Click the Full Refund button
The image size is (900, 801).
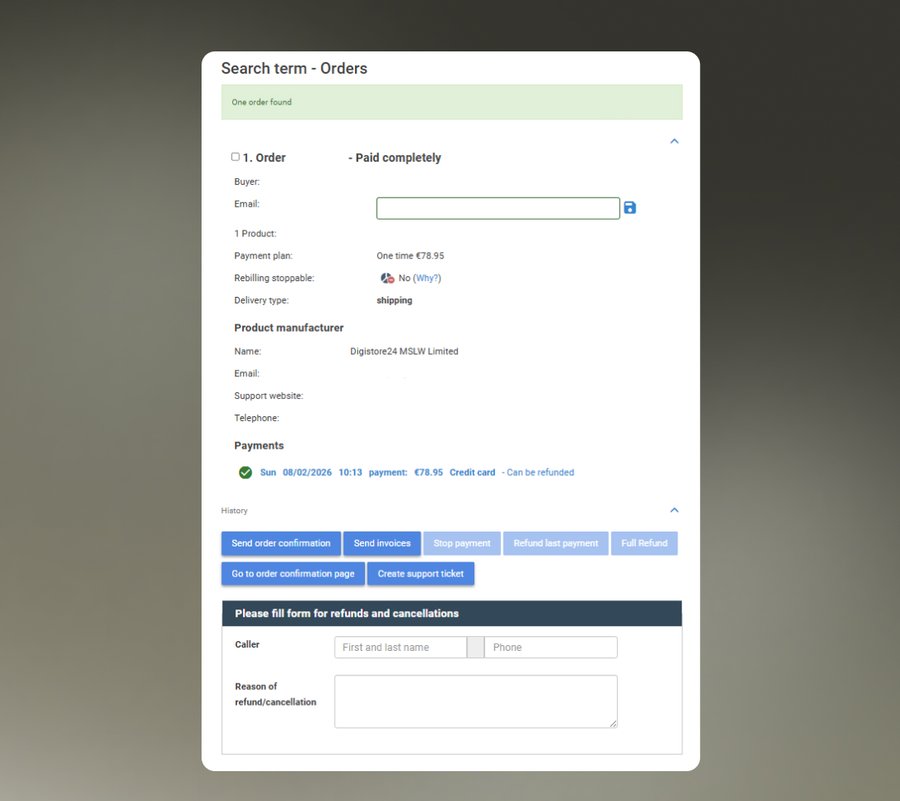click(x=645, y=543)
